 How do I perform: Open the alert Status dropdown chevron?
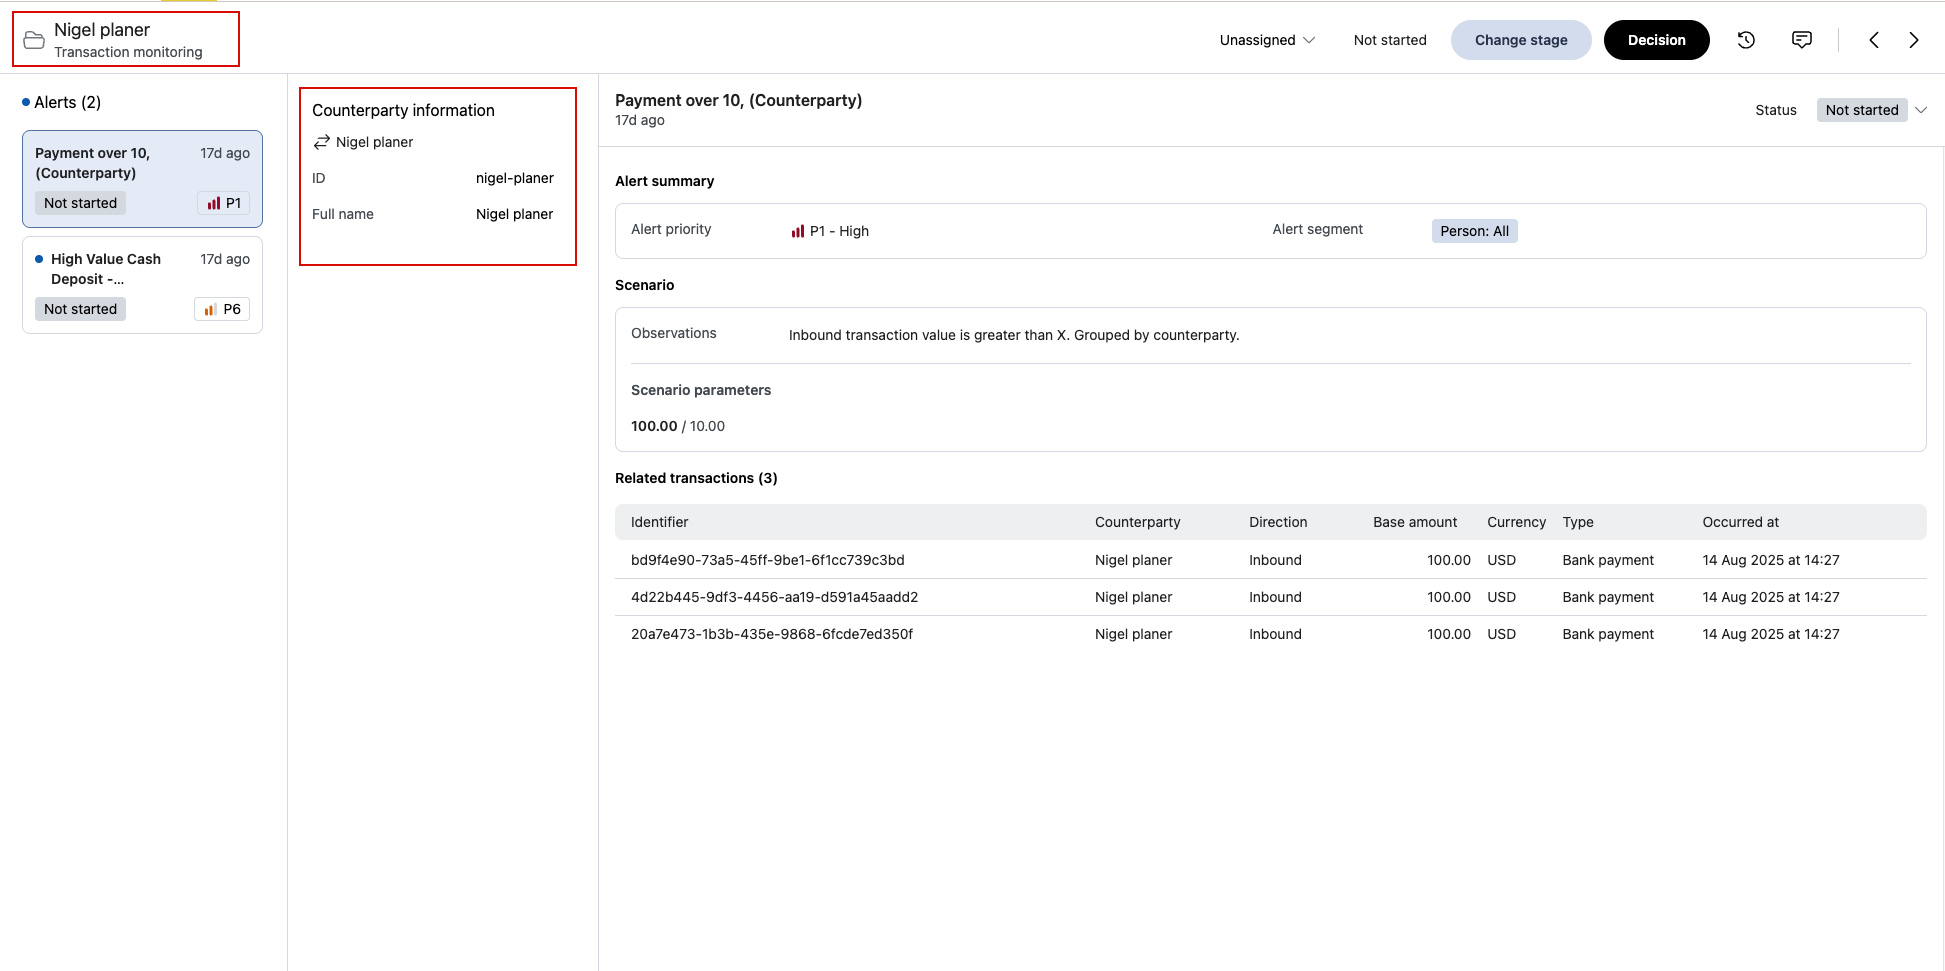click(x=1921, y=110)
